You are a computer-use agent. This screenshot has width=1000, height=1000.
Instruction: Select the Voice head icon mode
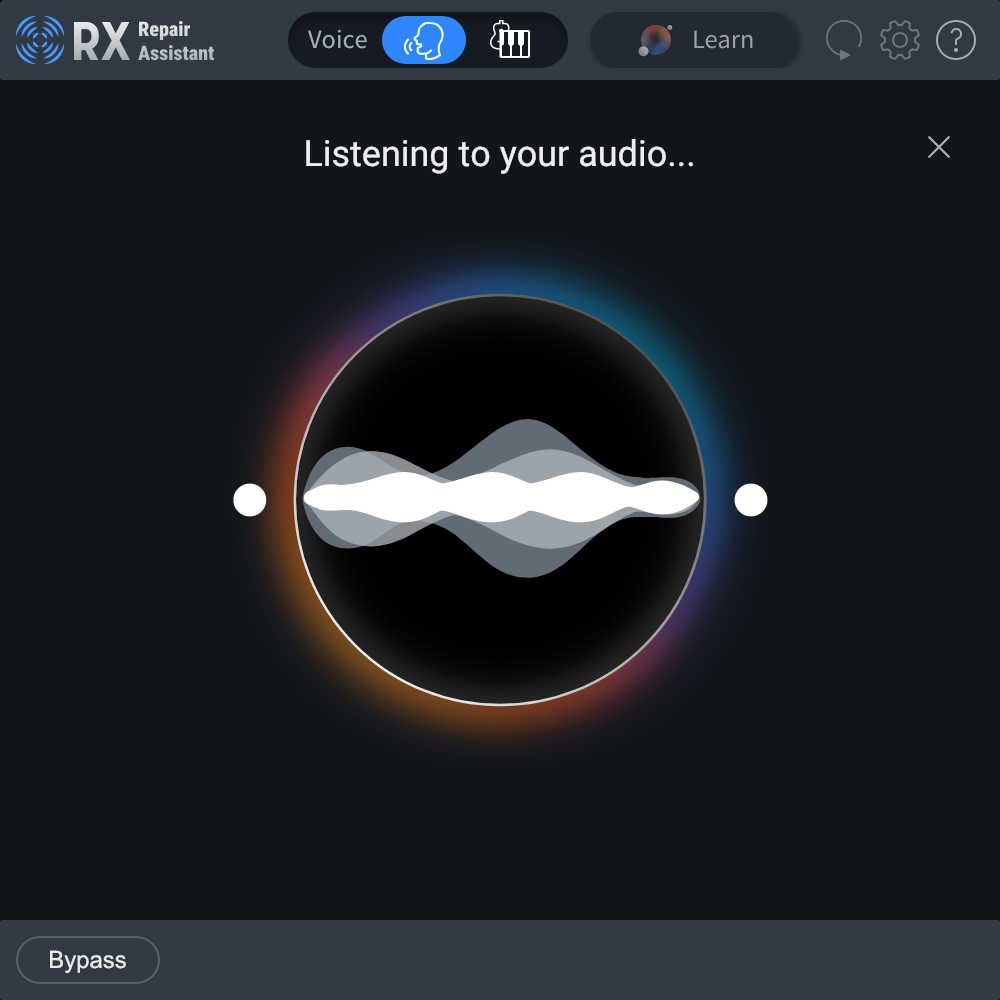coord(424,40)
